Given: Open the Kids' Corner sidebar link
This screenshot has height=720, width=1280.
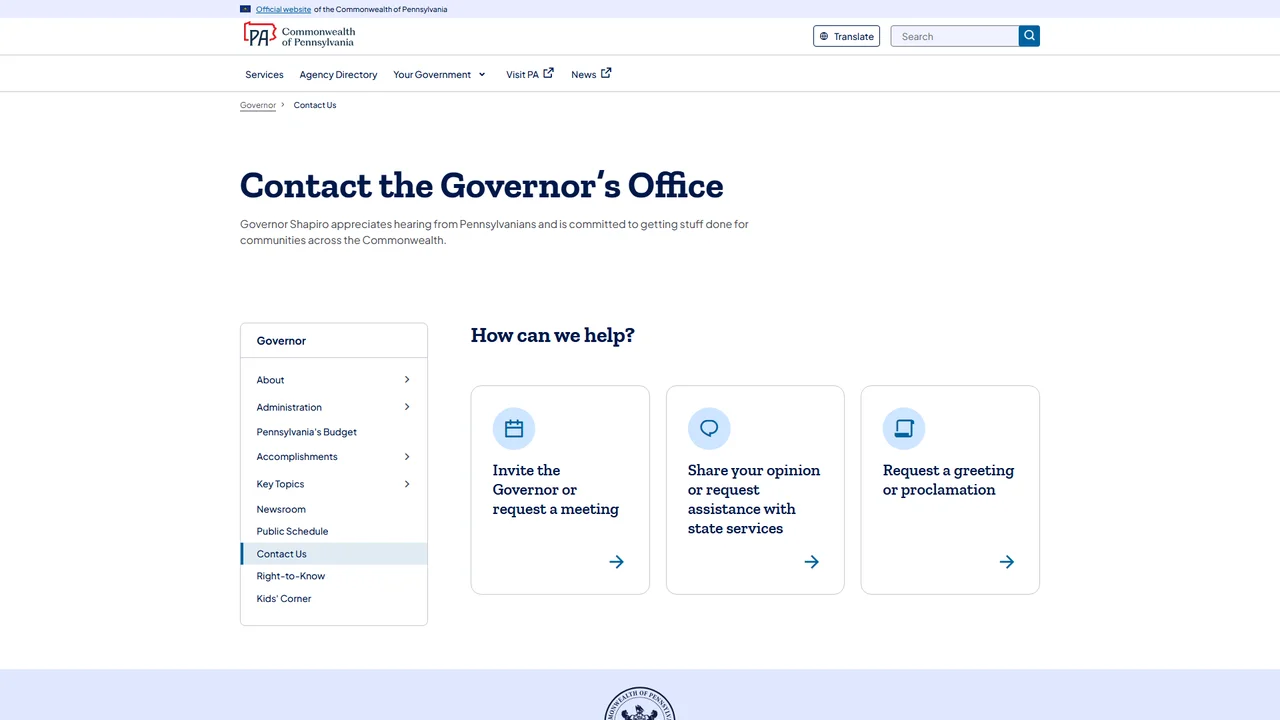Looking at the screenshot, I should pyautogui.click(x=284, y=599).
